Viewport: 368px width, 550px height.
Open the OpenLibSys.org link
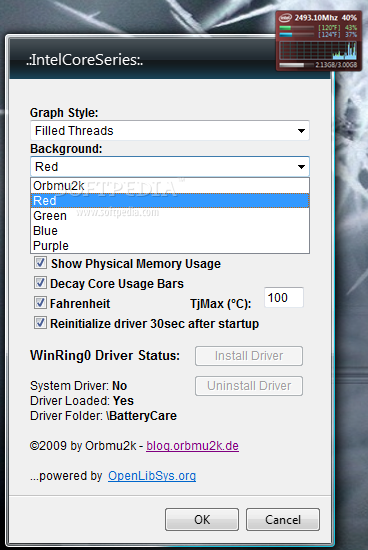point(152,476)
